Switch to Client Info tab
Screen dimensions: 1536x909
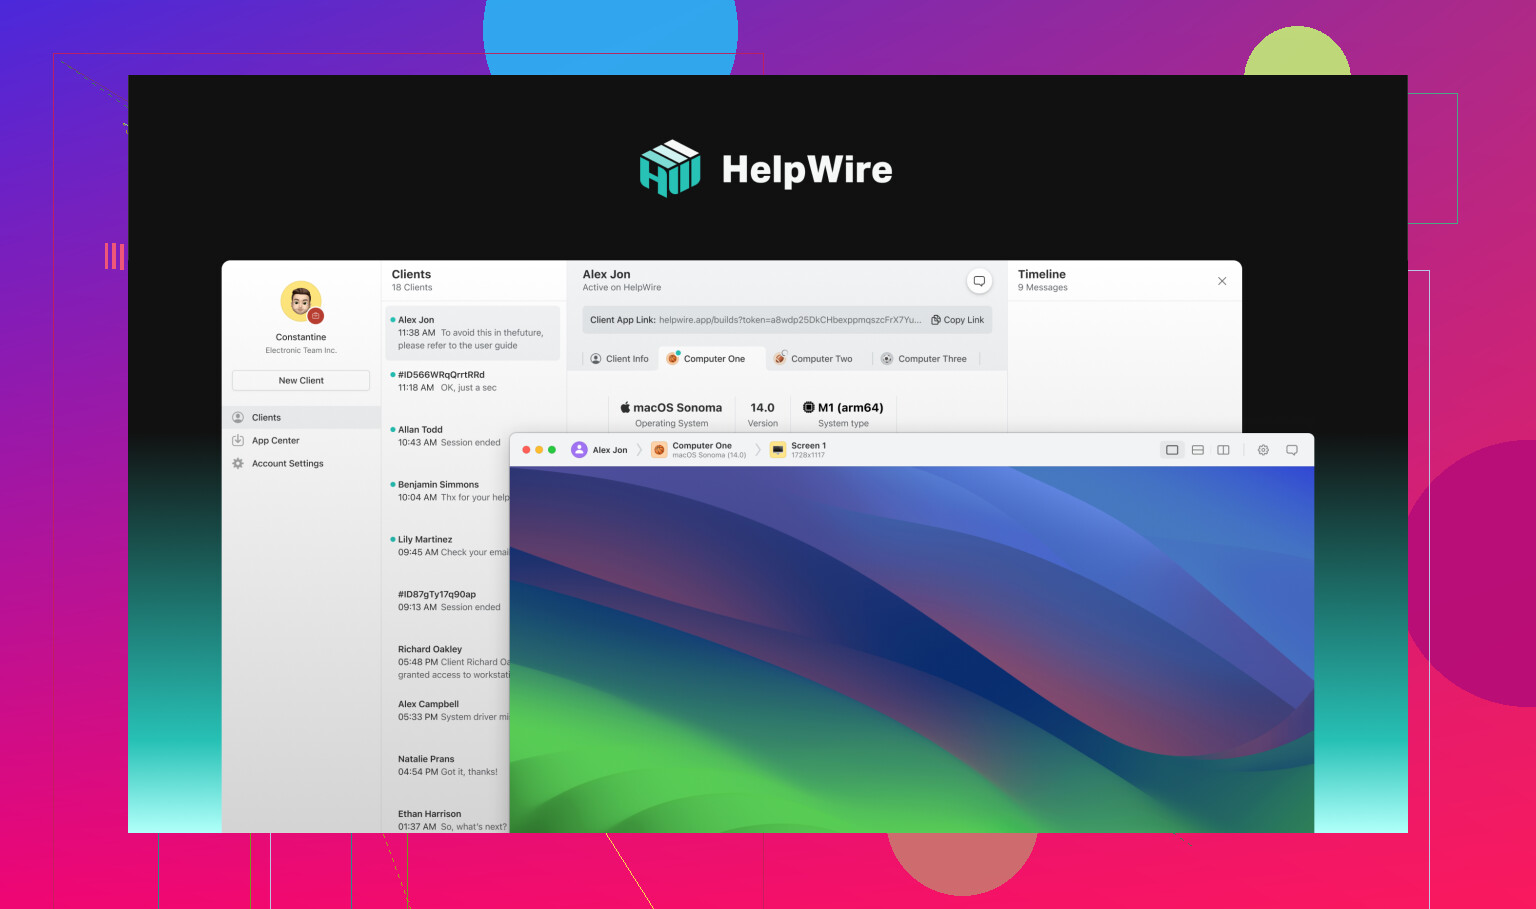[619, 359]
